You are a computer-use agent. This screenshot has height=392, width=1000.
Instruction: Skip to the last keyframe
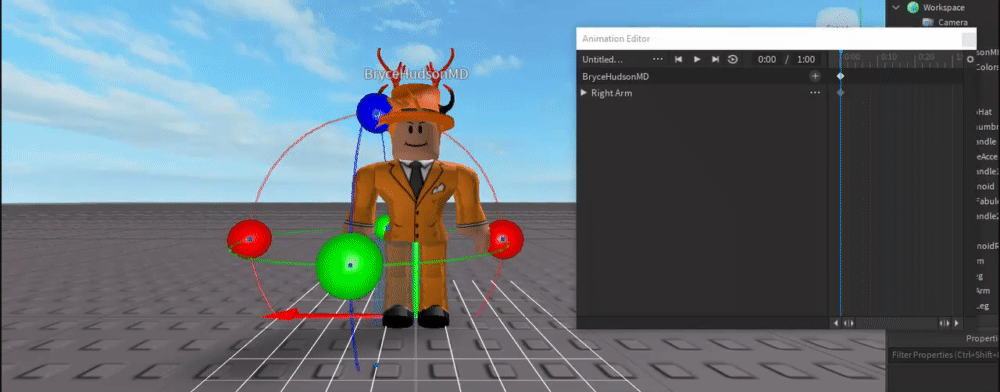pos(716,59)
